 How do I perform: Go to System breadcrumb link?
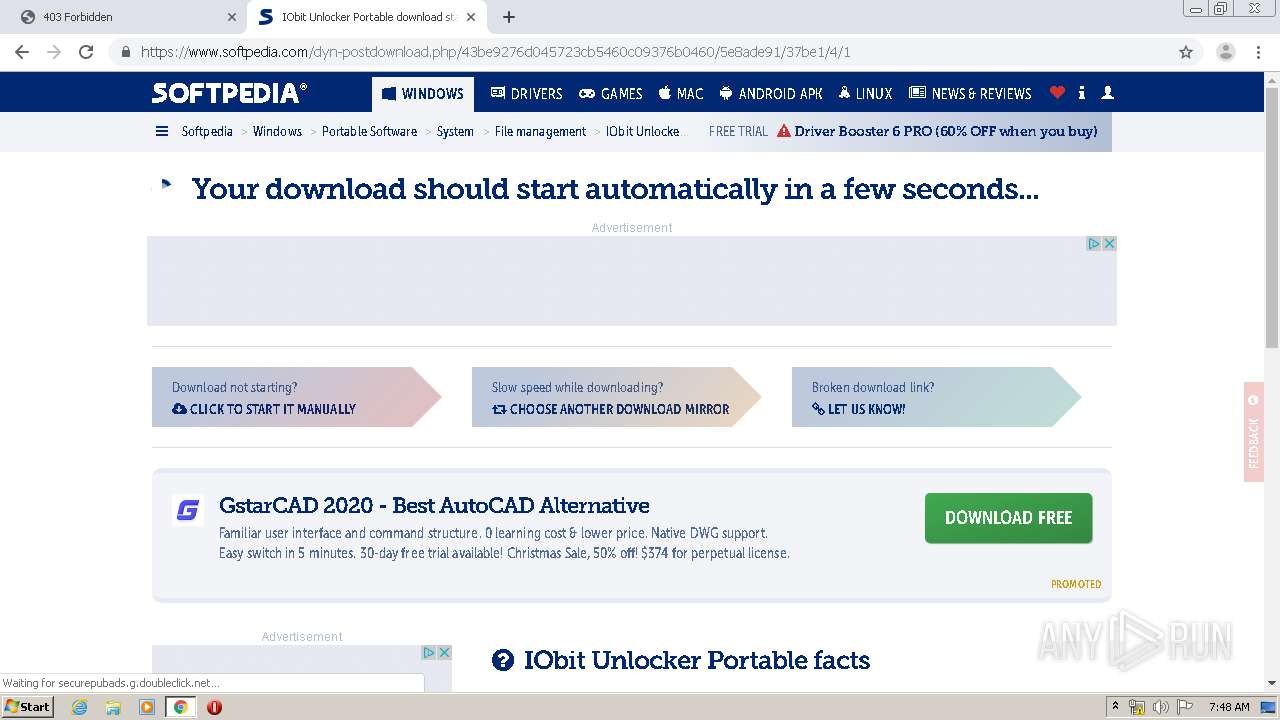coord(455,132)
